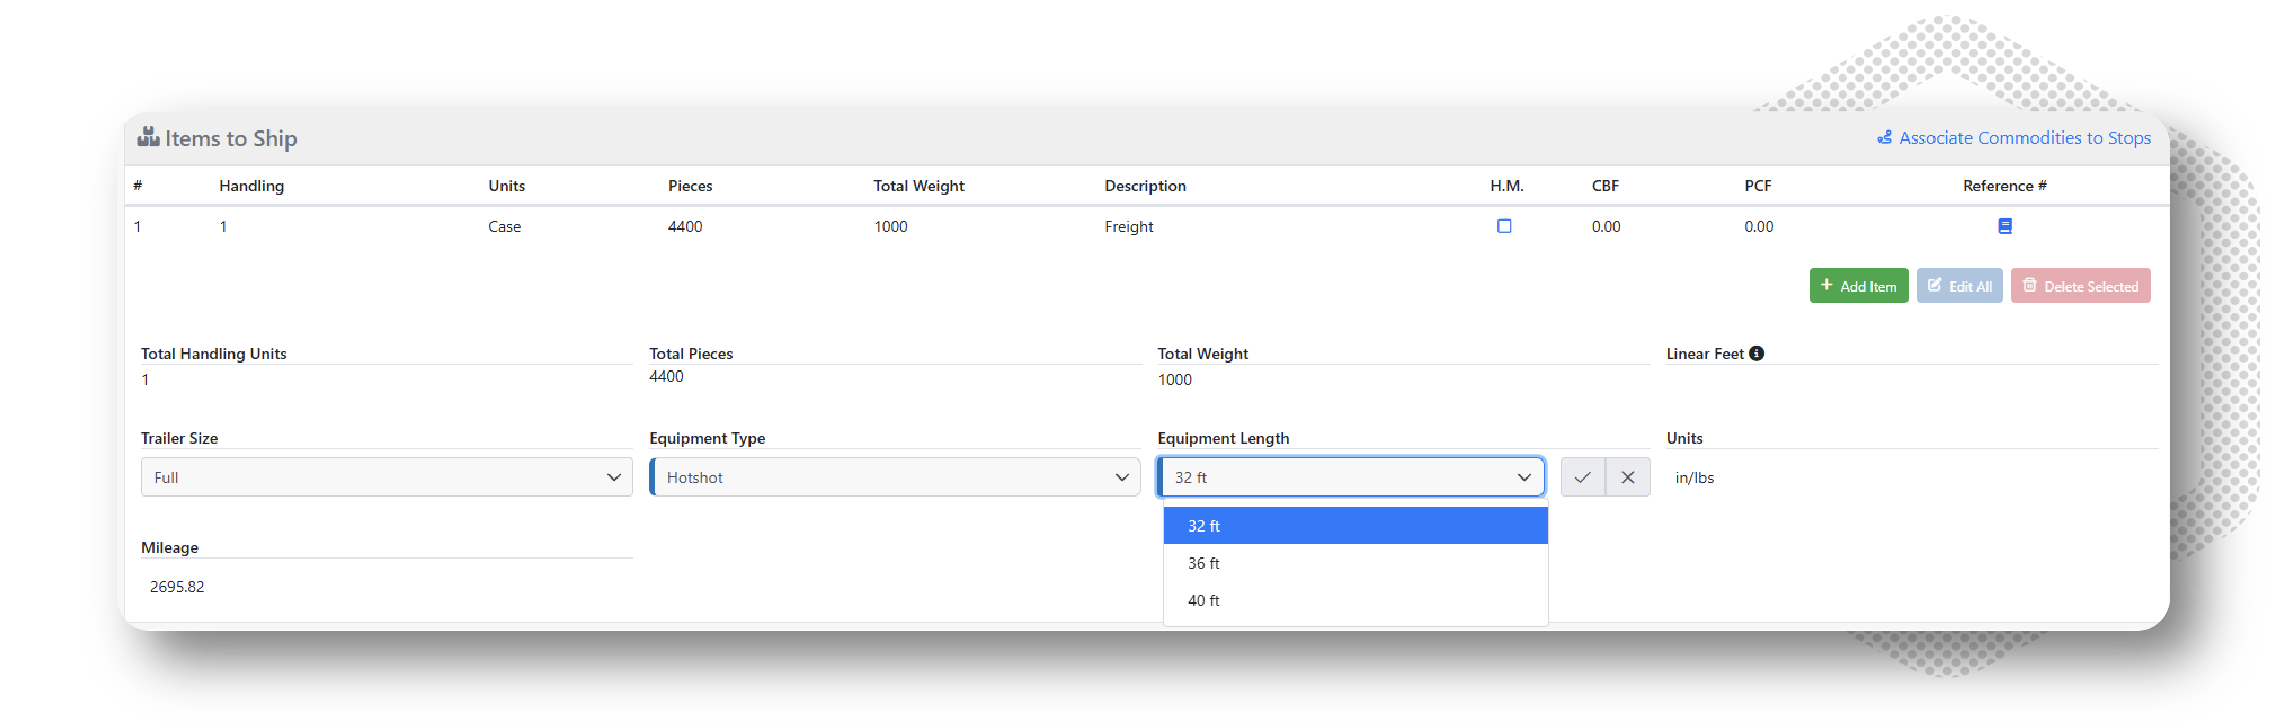Choose the 36 ft option

point(1355,563)
